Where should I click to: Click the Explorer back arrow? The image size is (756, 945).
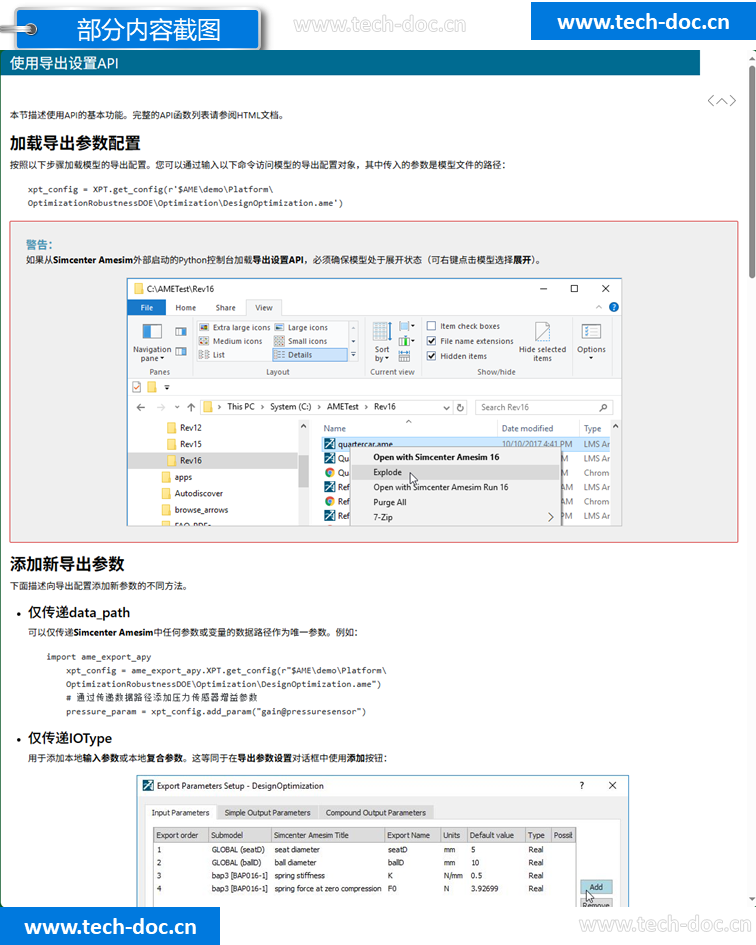tap(141, 407)
